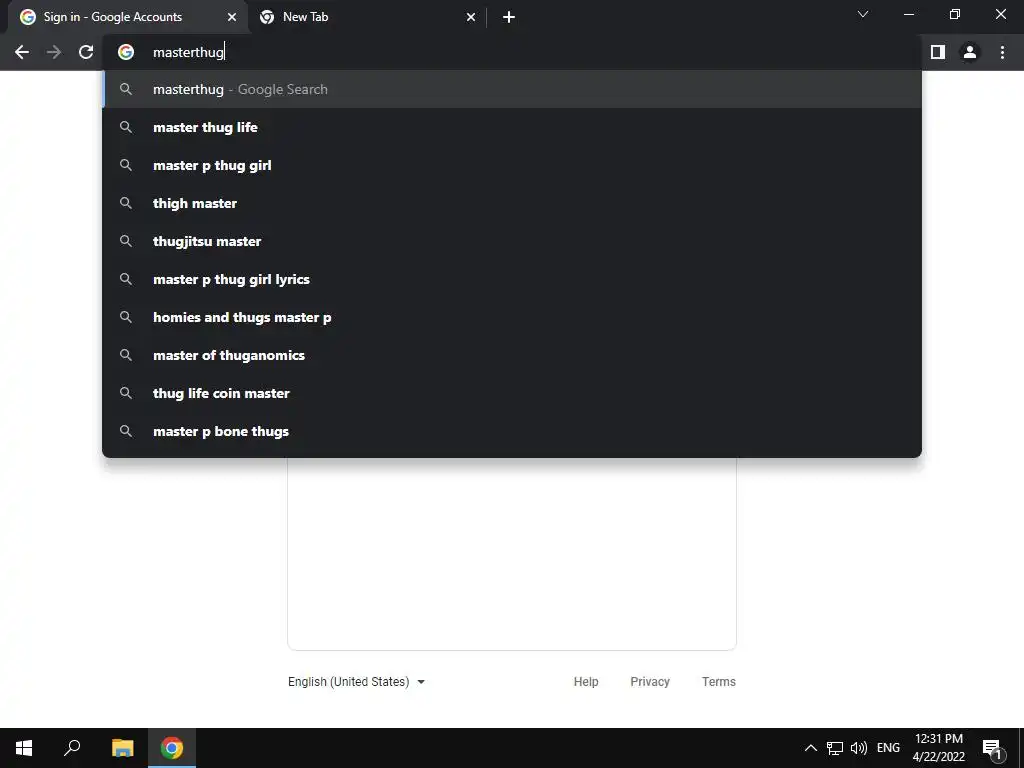This screenshot has height=768, width=1024.
Task: Click in the address bar containing masterthug
Action: (x=512, y=52)
